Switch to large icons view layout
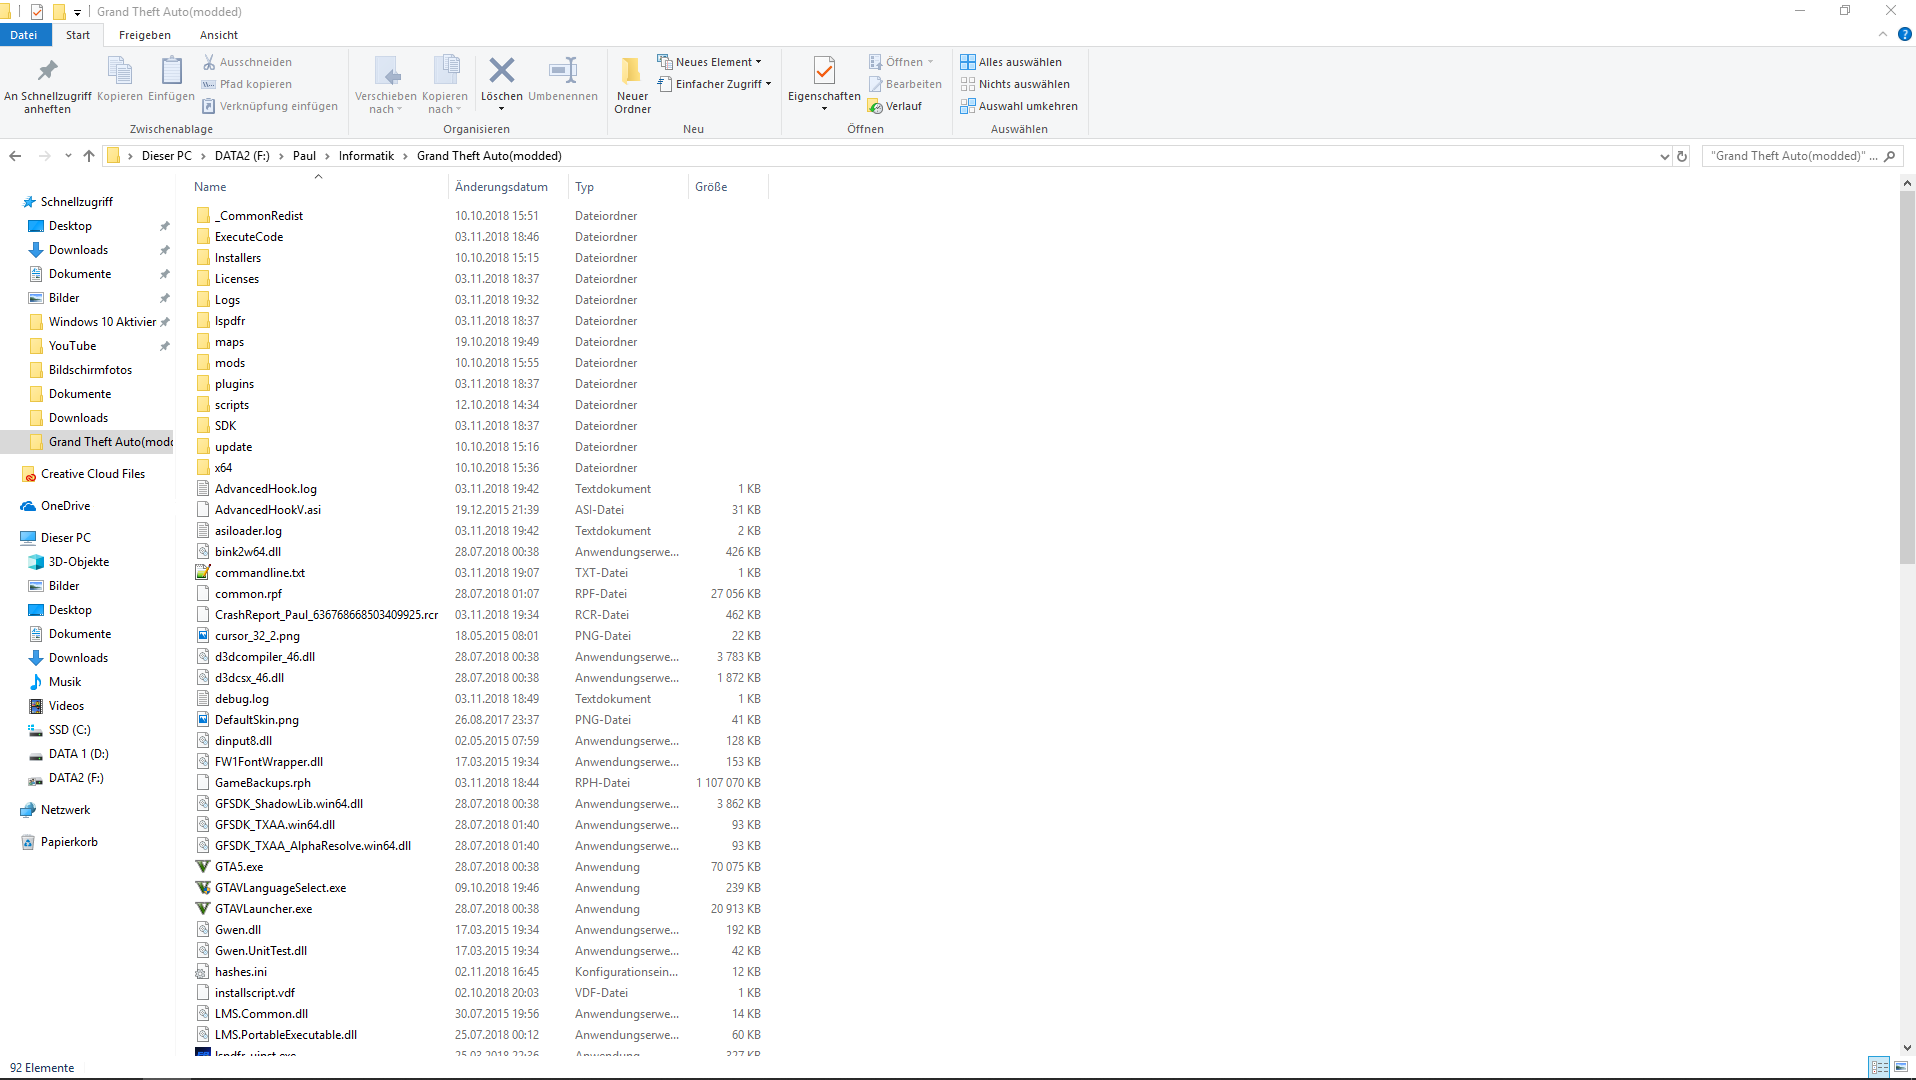This screenshot has width=1916, height=1080. 1900,1068
